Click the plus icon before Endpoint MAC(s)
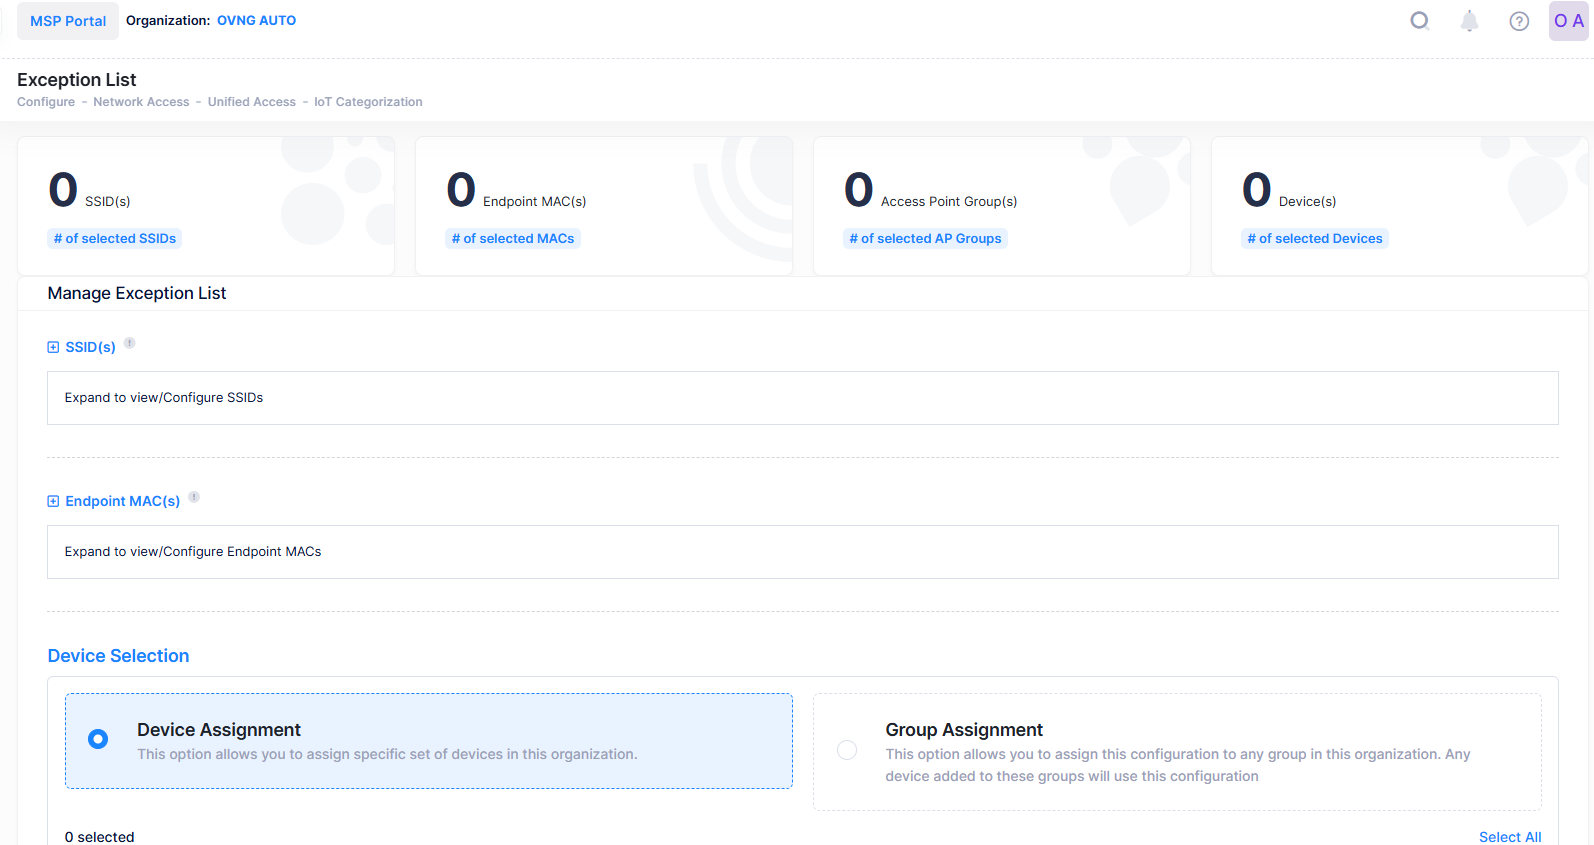This screenshot has height=845, width=1594. tap(53, 501)
